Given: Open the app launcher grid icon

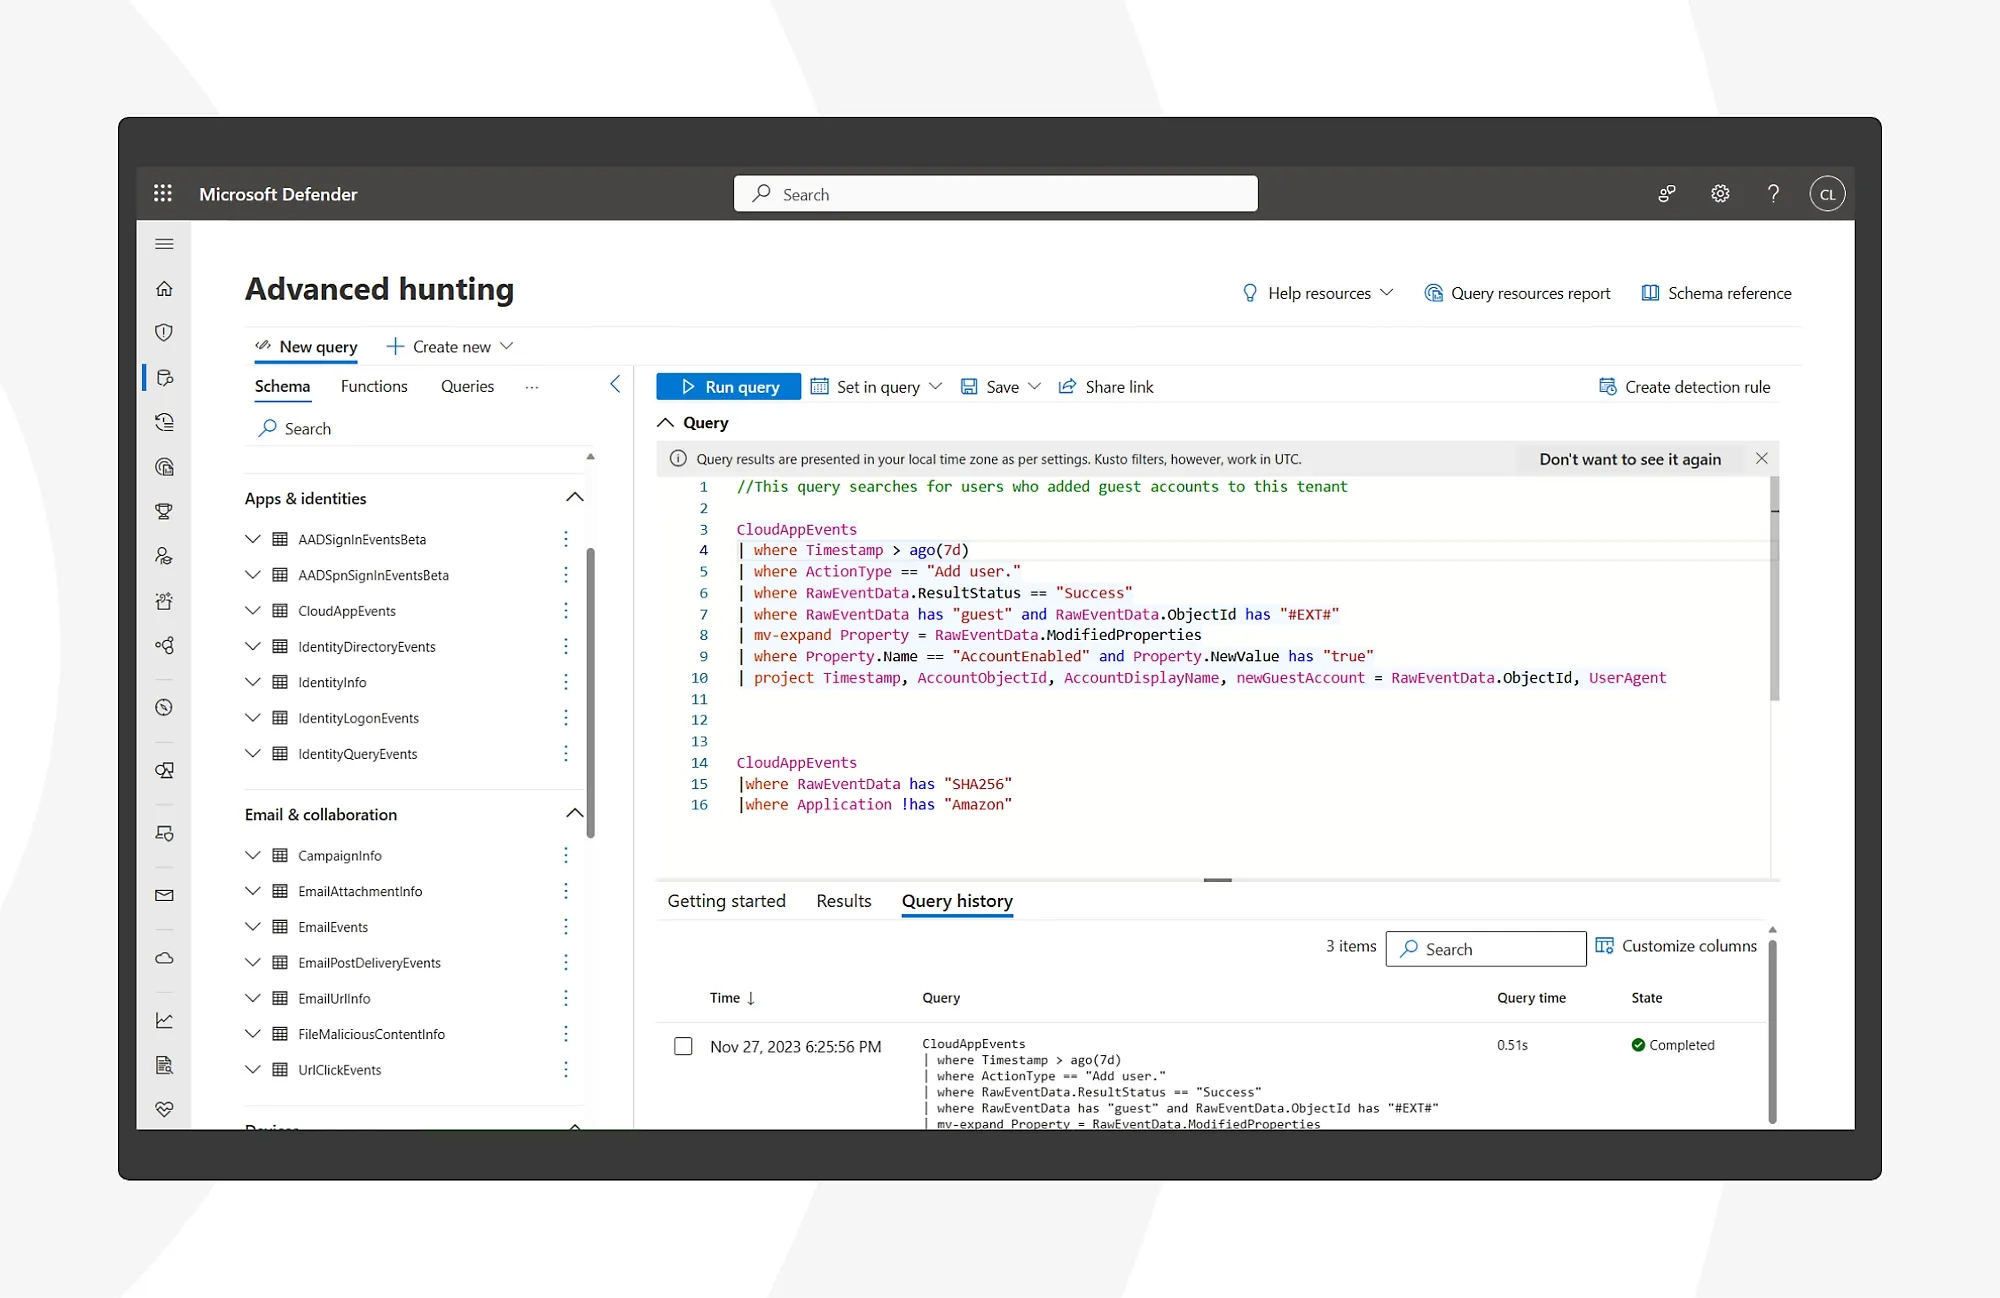Looking at the screenshot, I should tap(163, 193).
